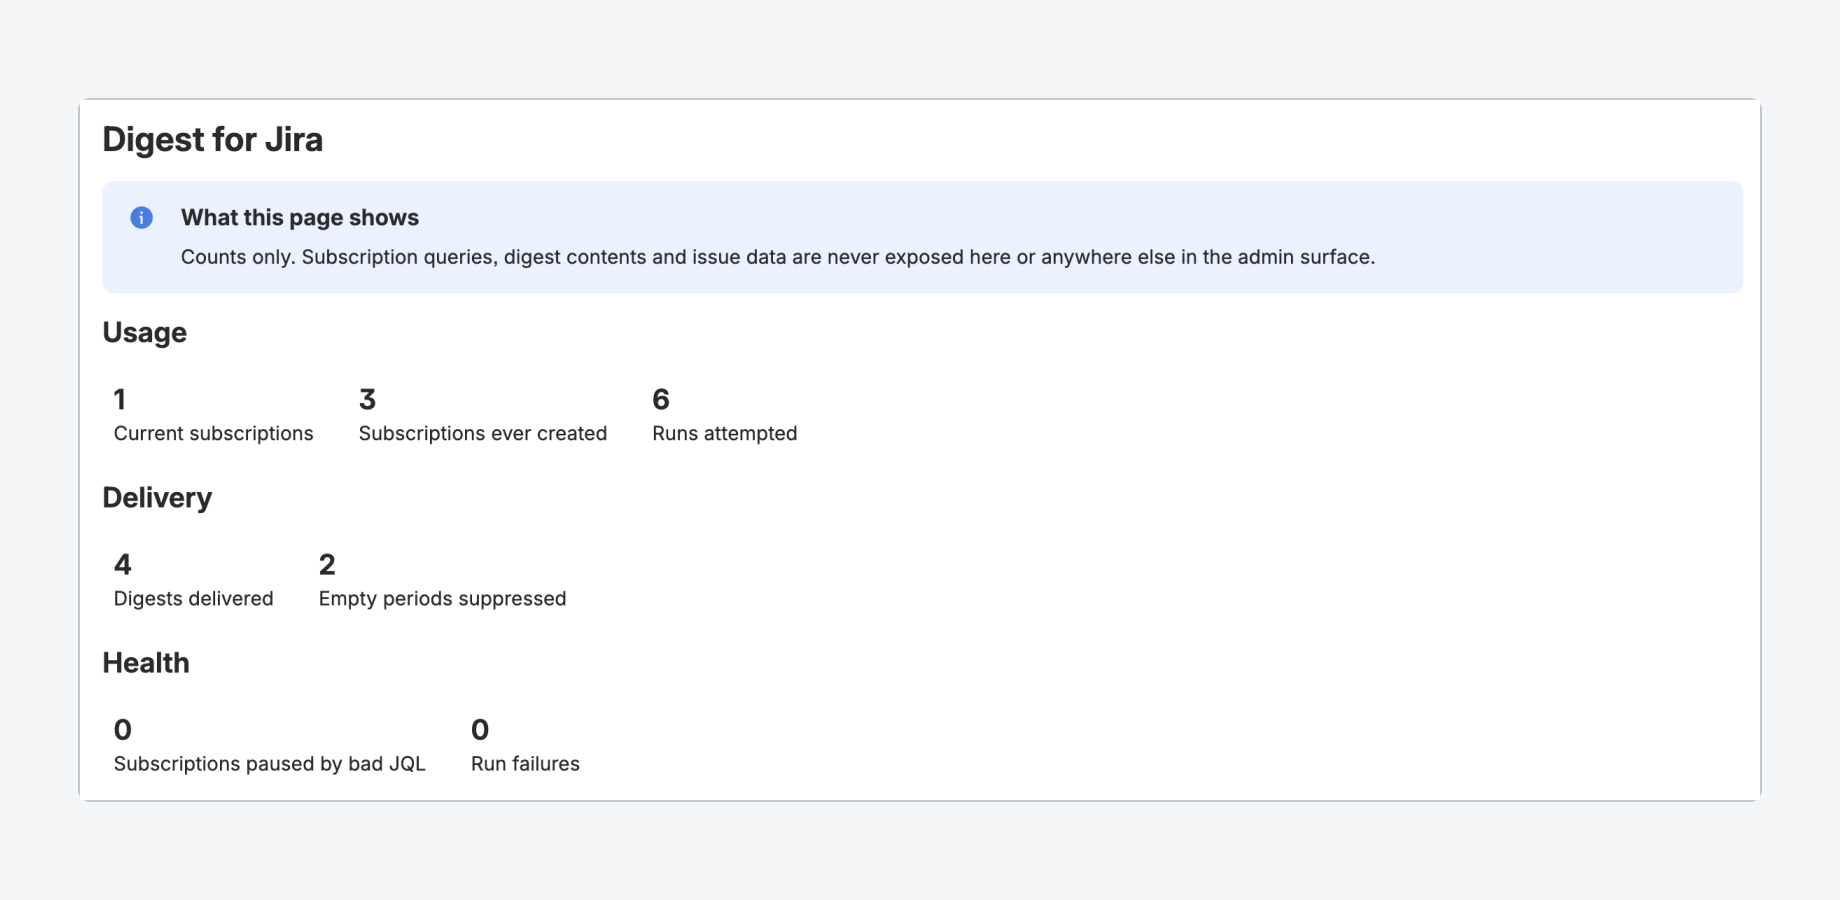1840x900 pixels.
Task: Click the blue info icon in the banner
Action: tap(142, 218)
